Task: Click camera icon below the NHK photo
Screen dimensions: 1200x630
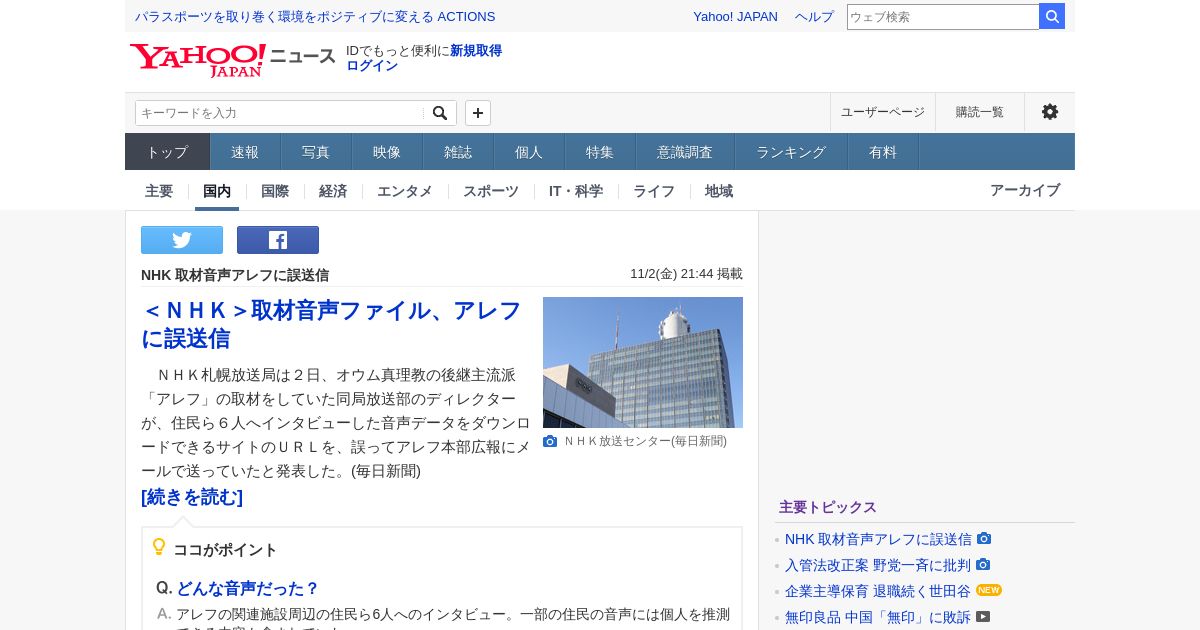Action: [x=550, y=441]
